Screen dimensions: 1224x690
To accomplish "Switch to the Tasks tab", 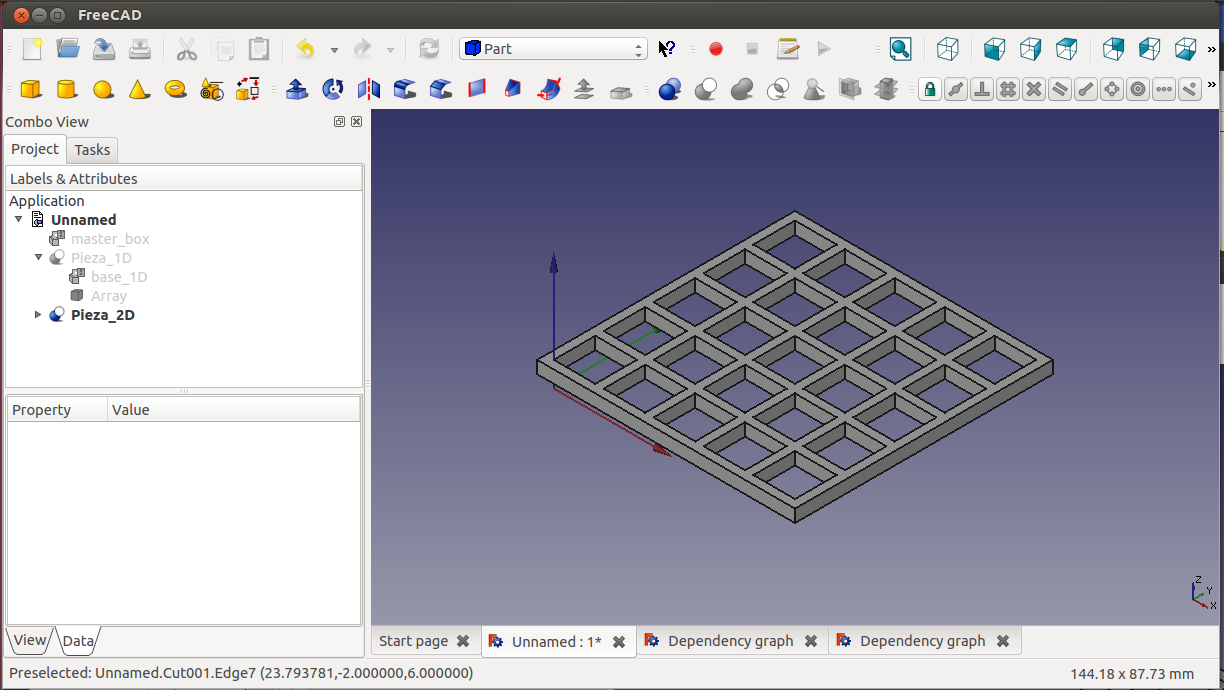I will tap(92, 150).
